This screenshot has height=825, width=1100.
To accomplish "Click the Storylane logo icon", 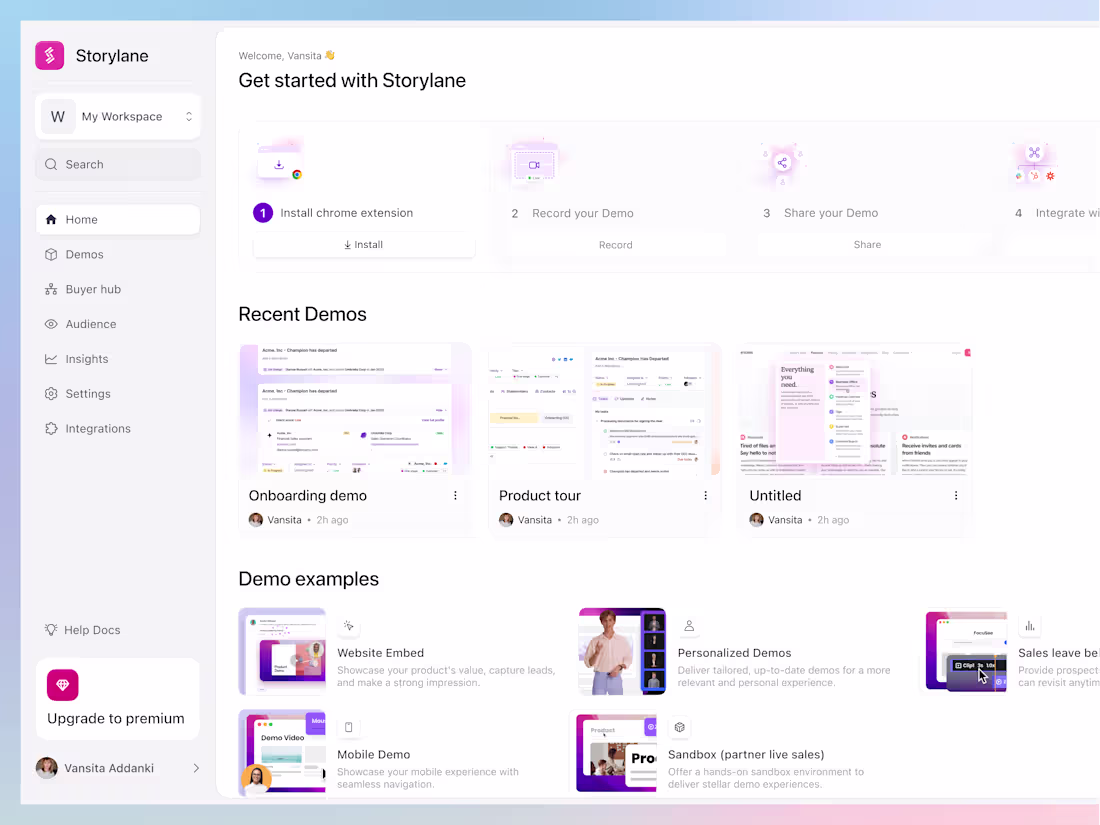I will pos(50,55).
